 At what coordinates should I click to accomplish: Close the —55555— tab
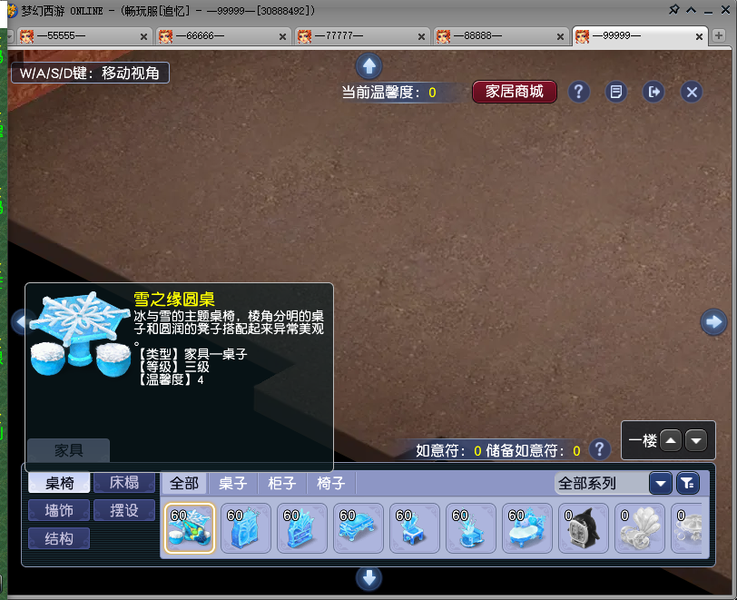click(x=144, y=37)
